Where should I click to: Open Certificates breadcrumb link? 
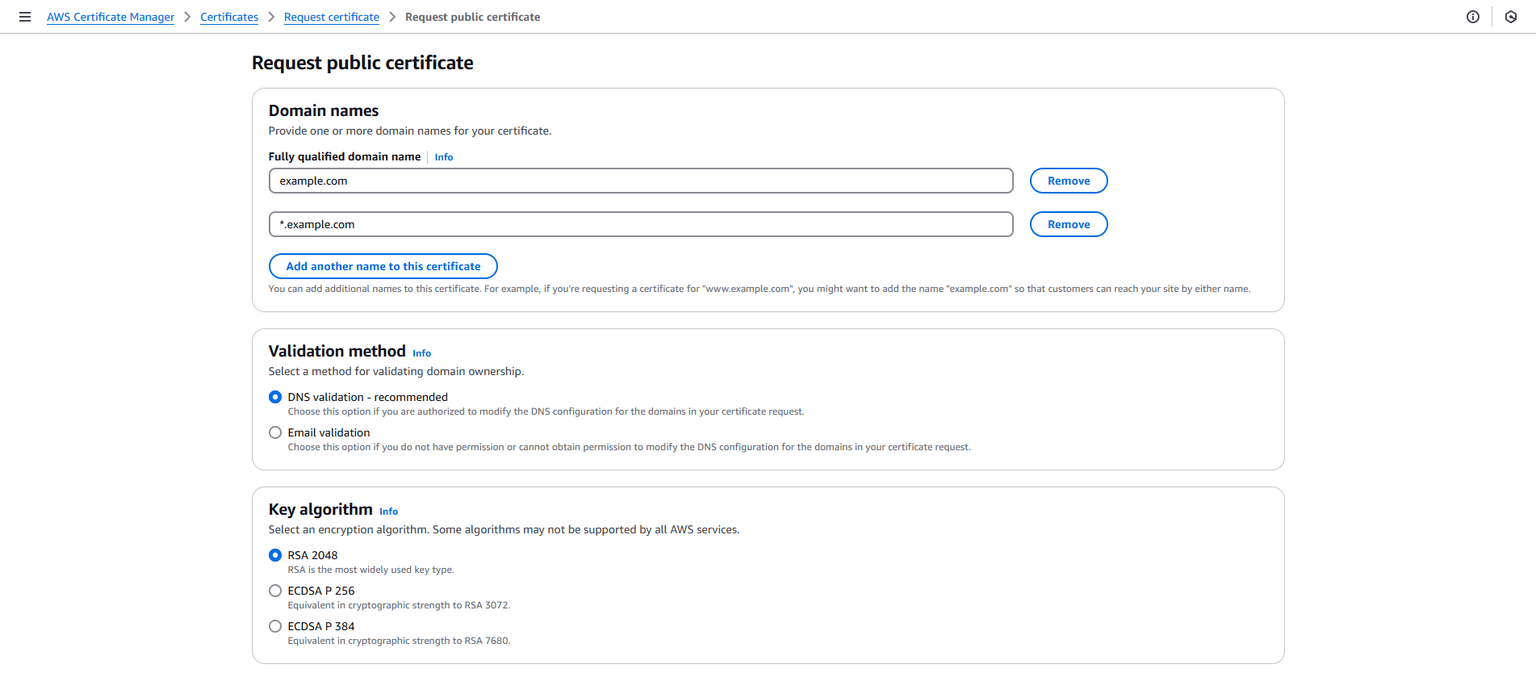coord(229,17)
